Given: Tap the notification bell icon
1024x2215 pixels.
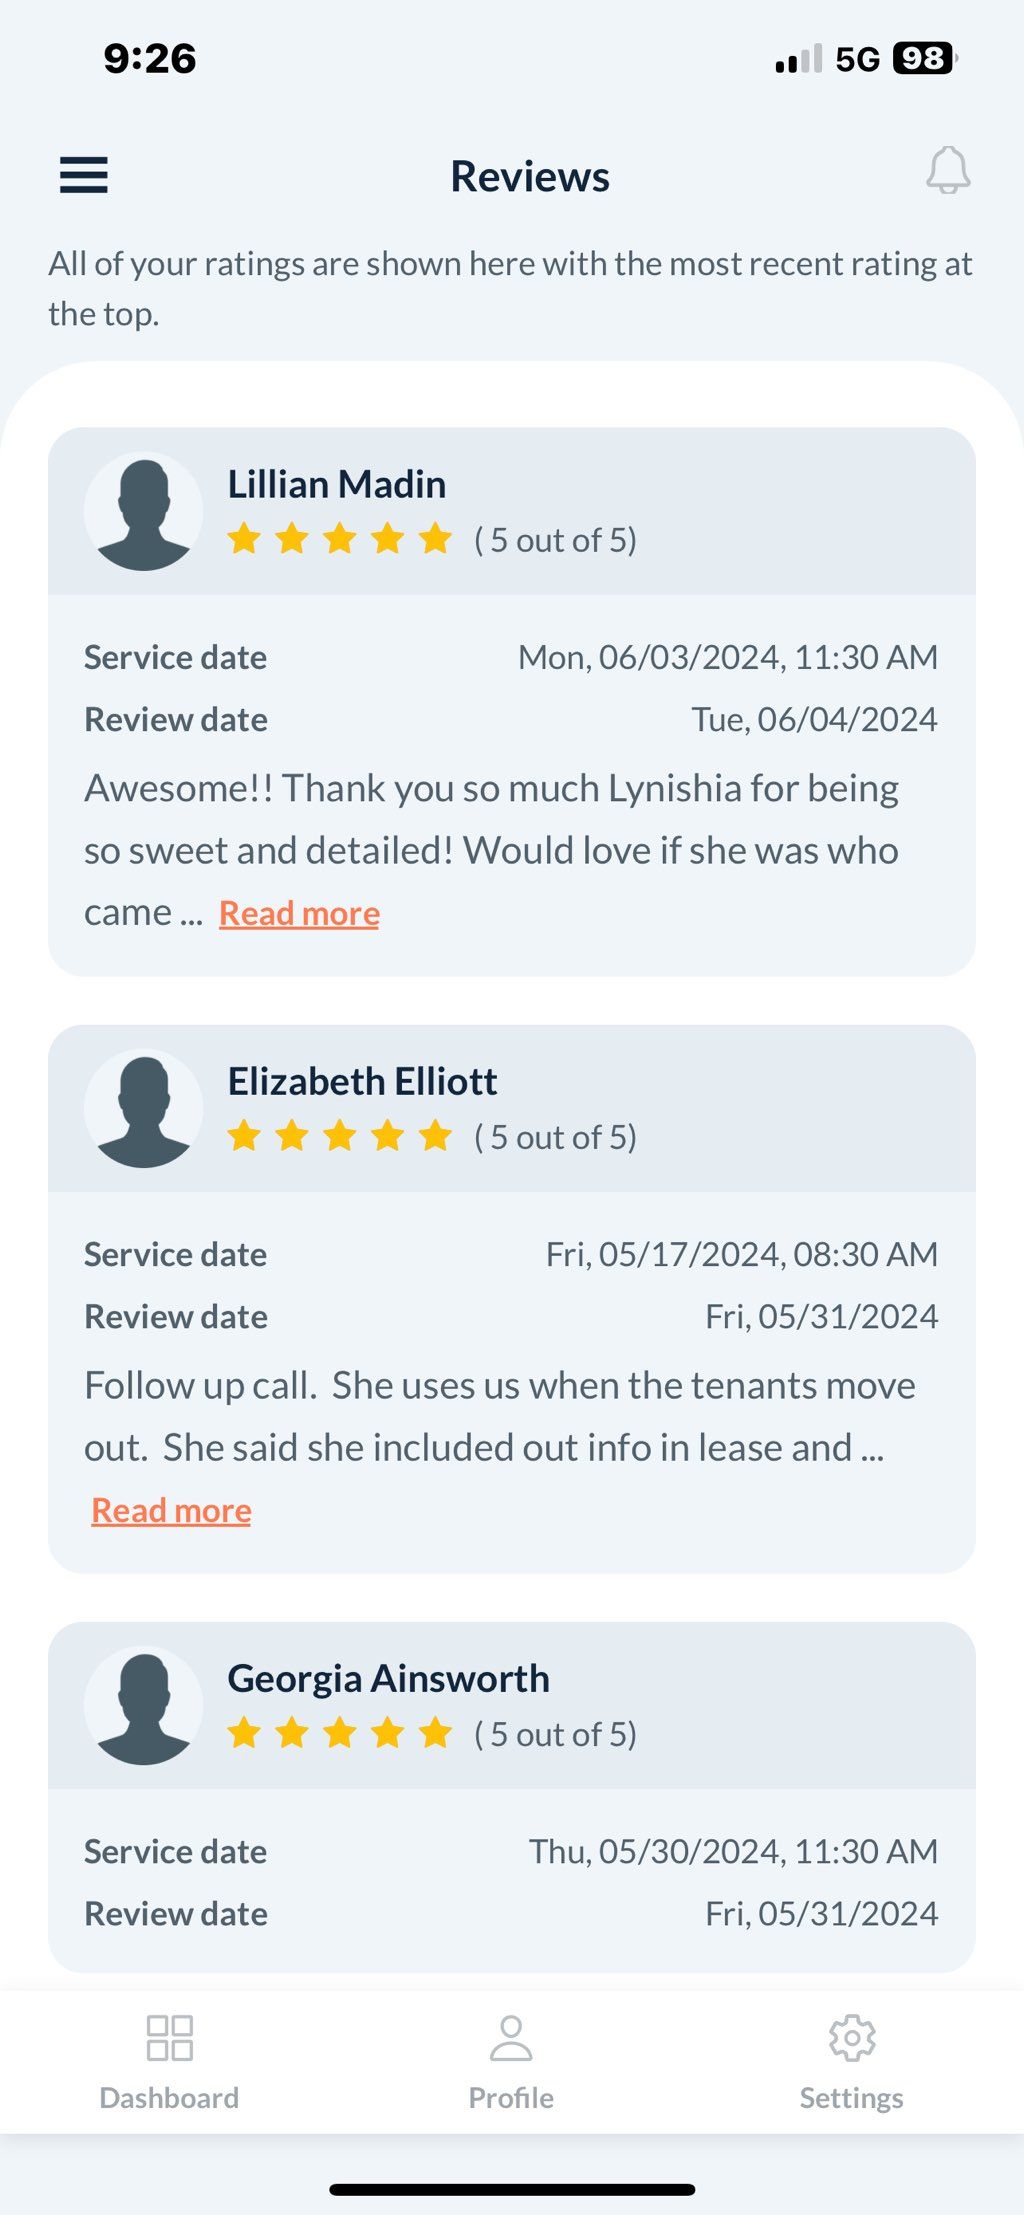Looking at the screenshot, I should (x=948, y=170).
